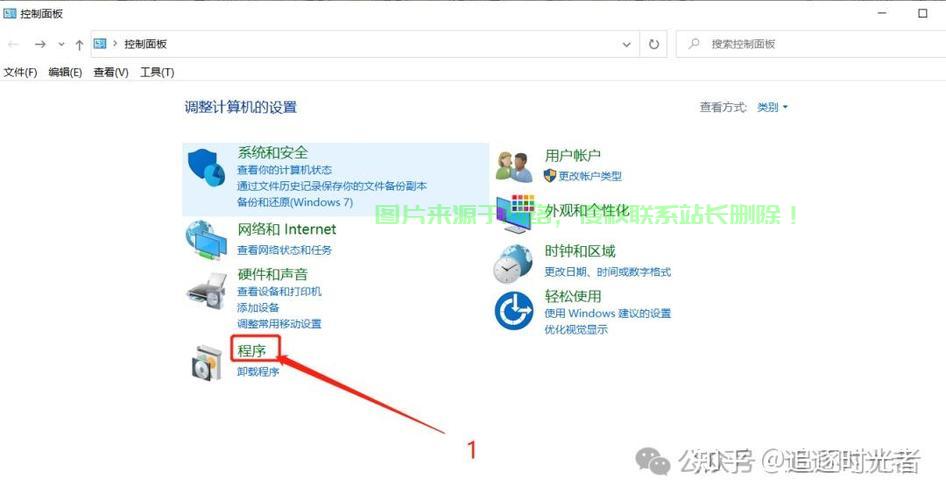This screenshot has width=946, height=500.
Task: Click the User Accounts people icon
Action: (x=514, y=167)
